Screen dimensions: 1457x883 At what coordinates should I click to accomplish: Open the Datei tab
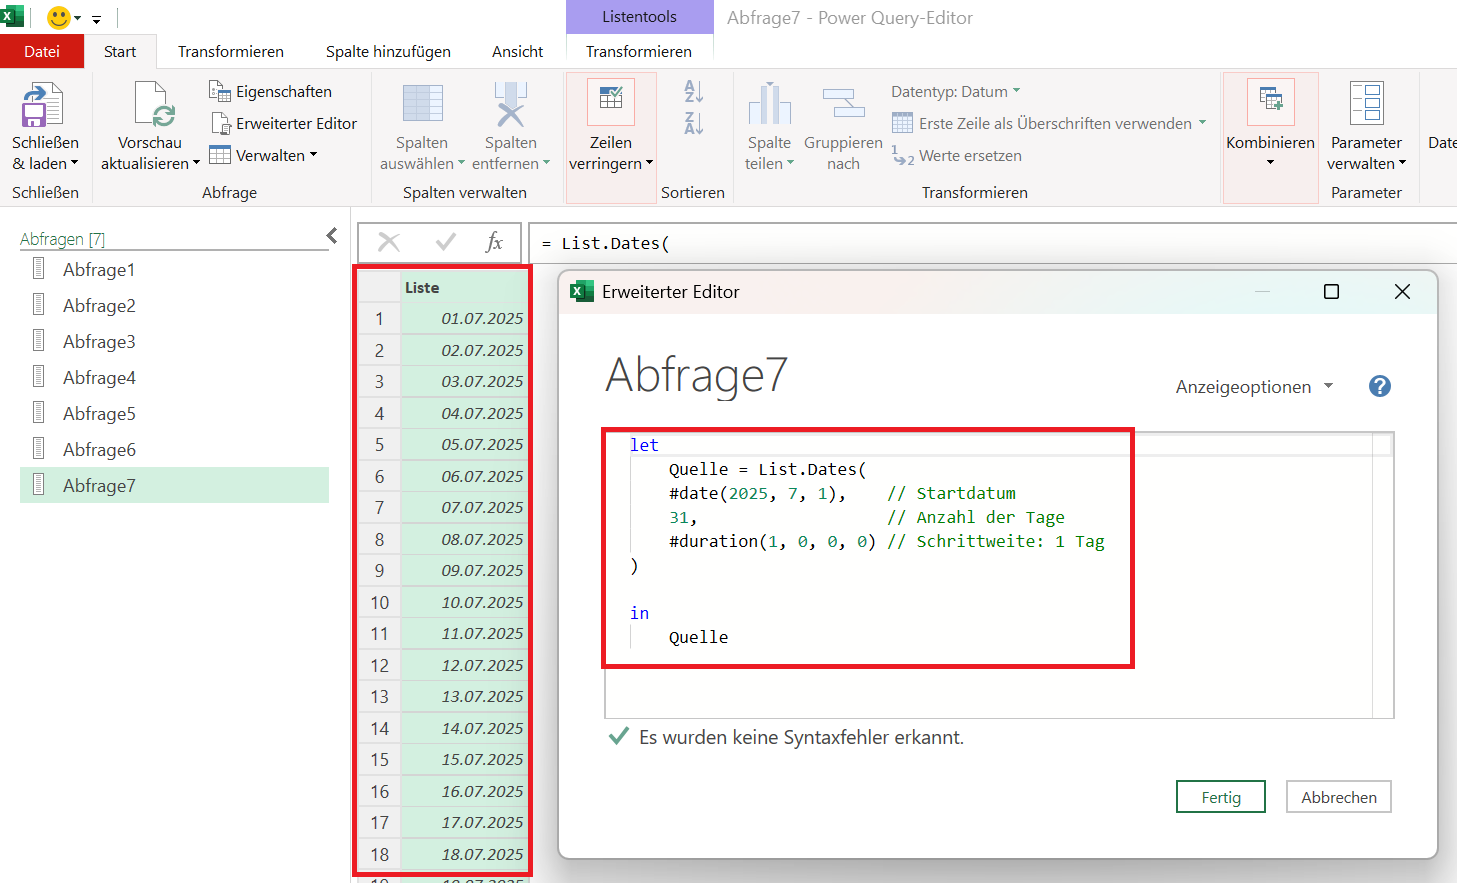point(42,51)
